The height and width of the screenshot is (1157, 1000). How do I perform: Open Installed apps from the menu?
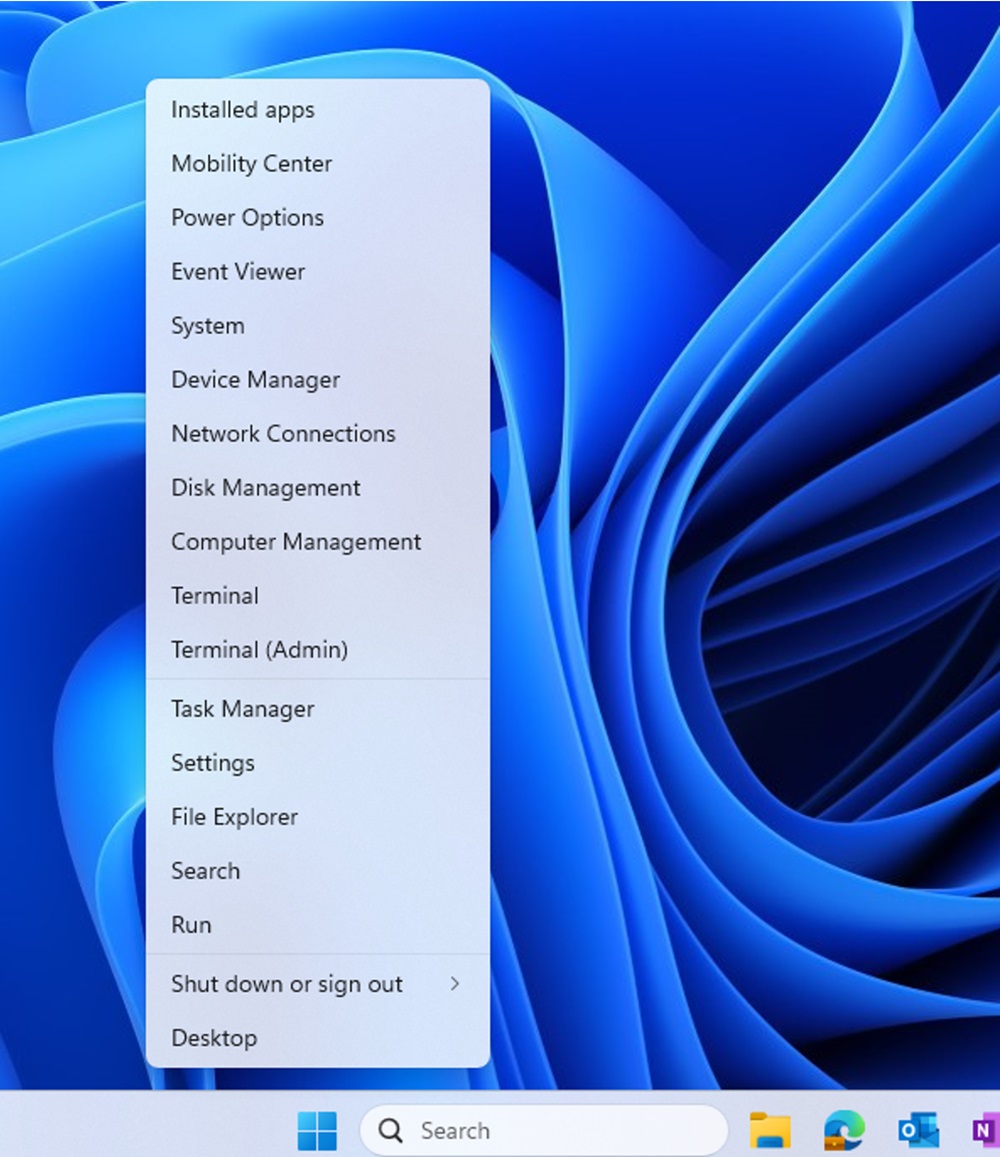click(x=243, y=110)
